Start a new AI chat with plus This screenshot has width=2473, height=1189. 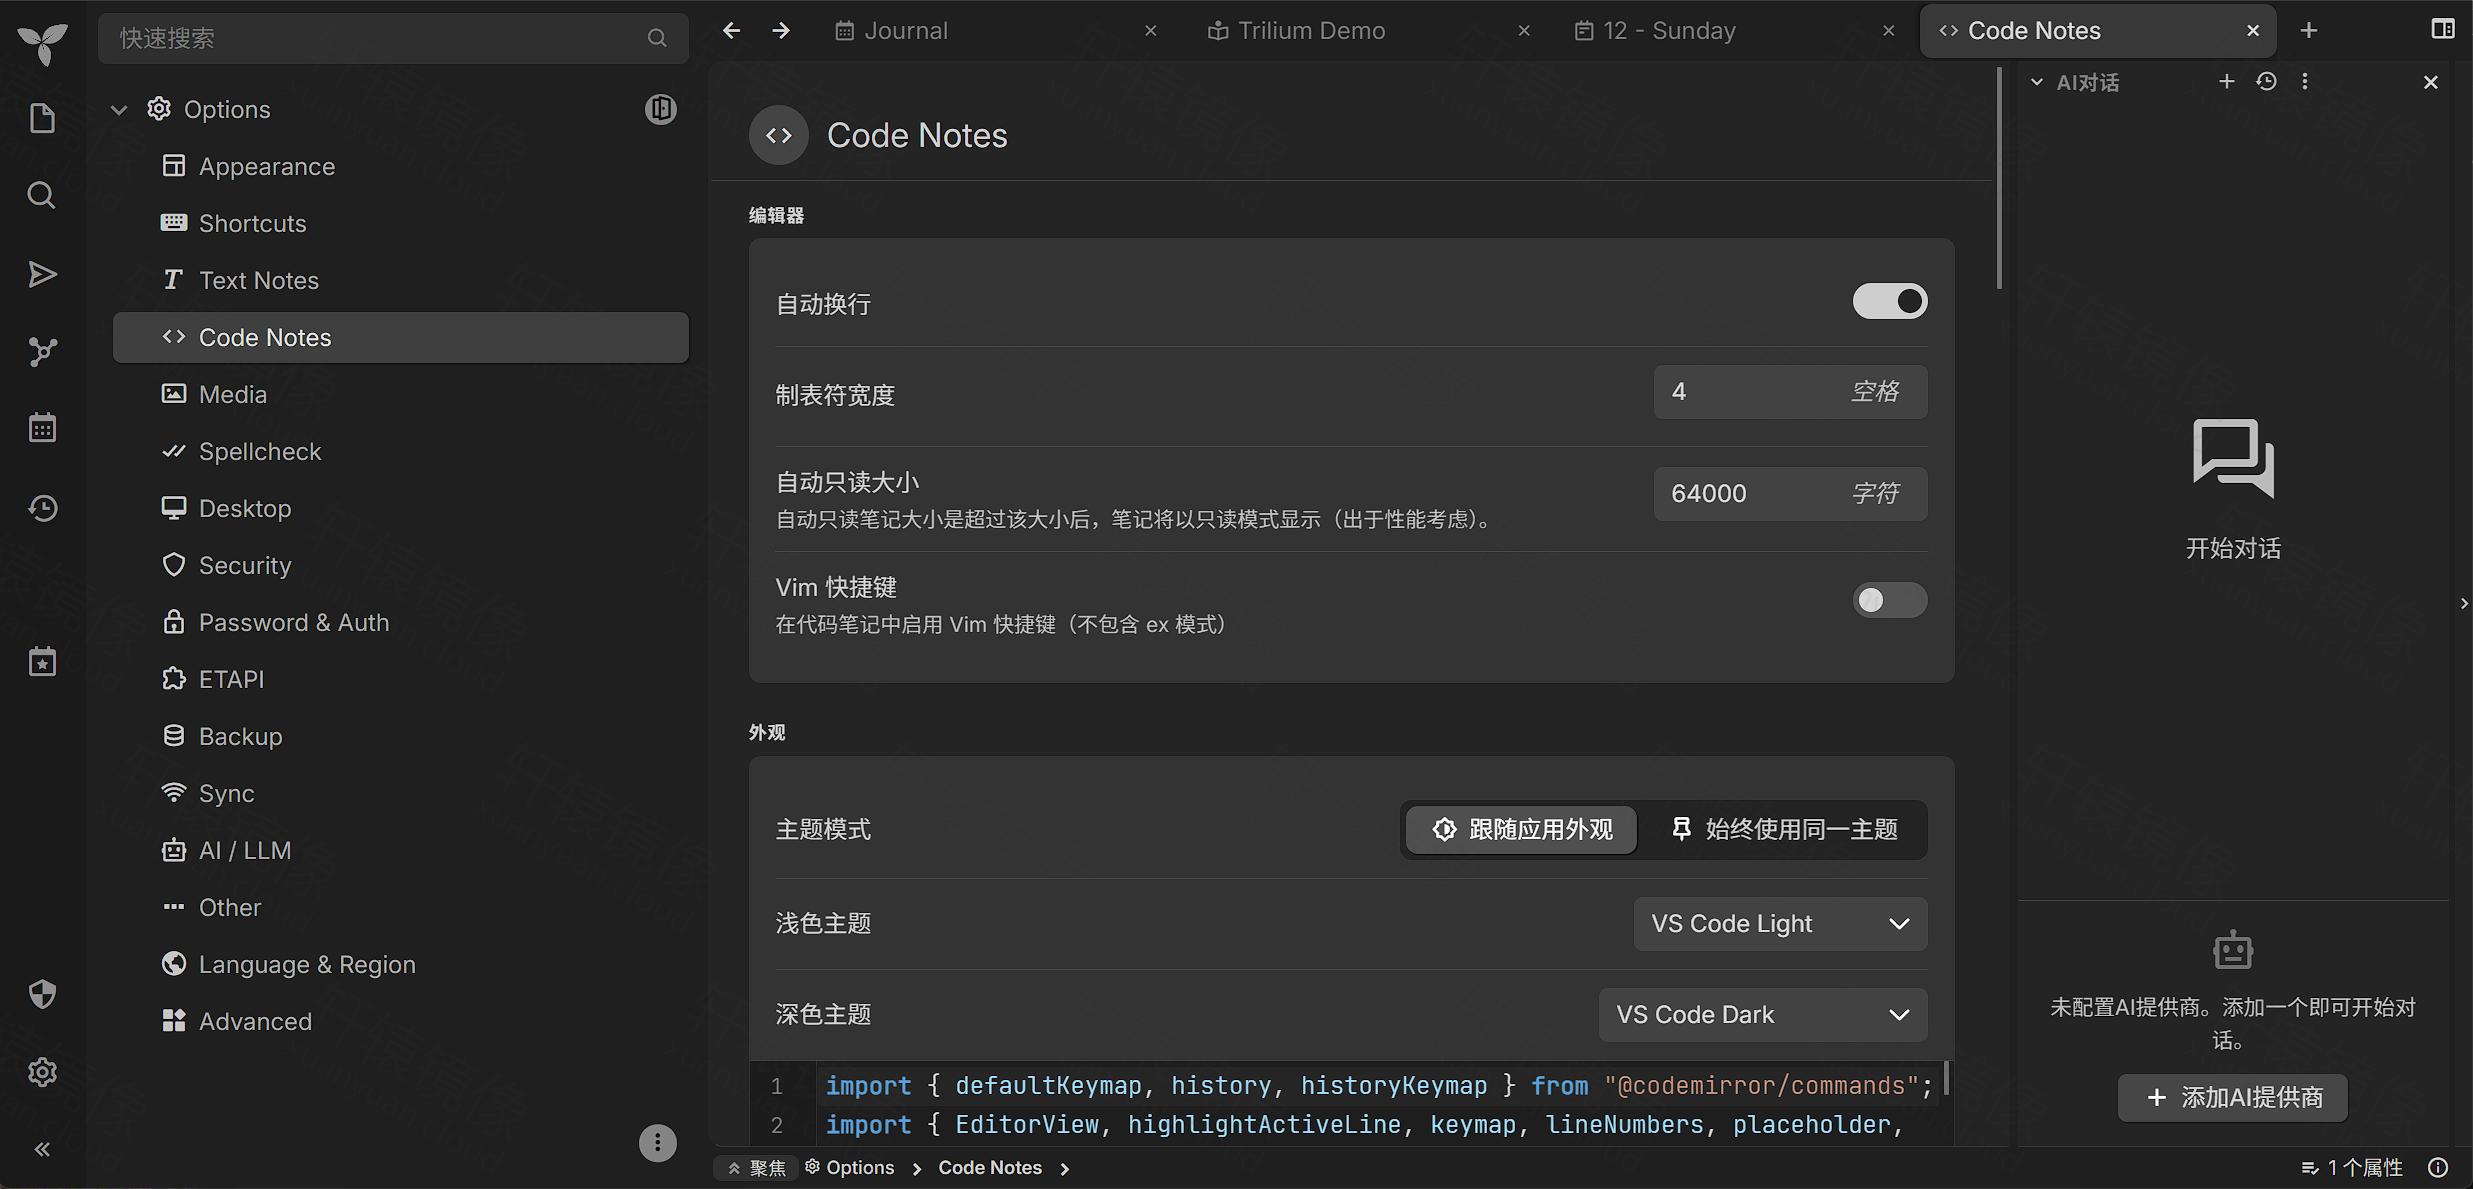pos(2227,82)
